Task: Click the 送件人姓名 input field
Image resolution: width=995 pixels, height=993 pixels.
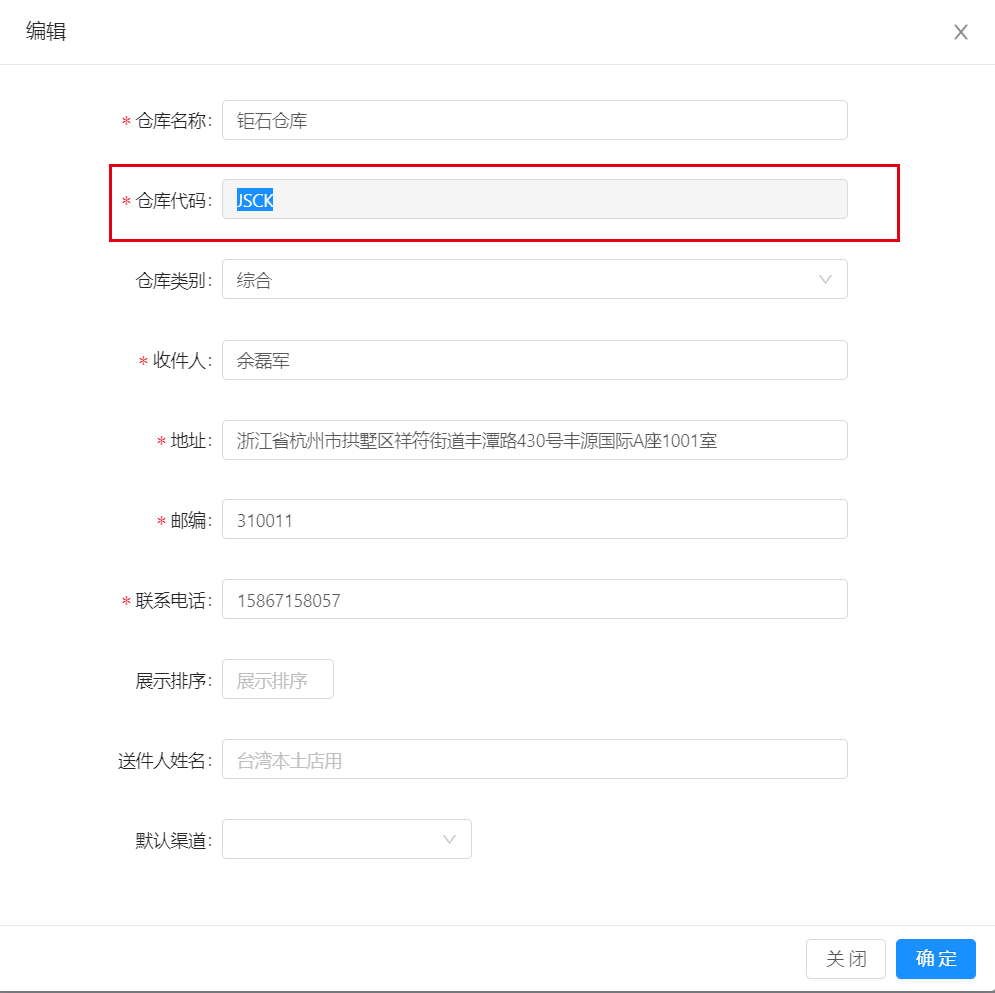Action: (x=534, y=759)
